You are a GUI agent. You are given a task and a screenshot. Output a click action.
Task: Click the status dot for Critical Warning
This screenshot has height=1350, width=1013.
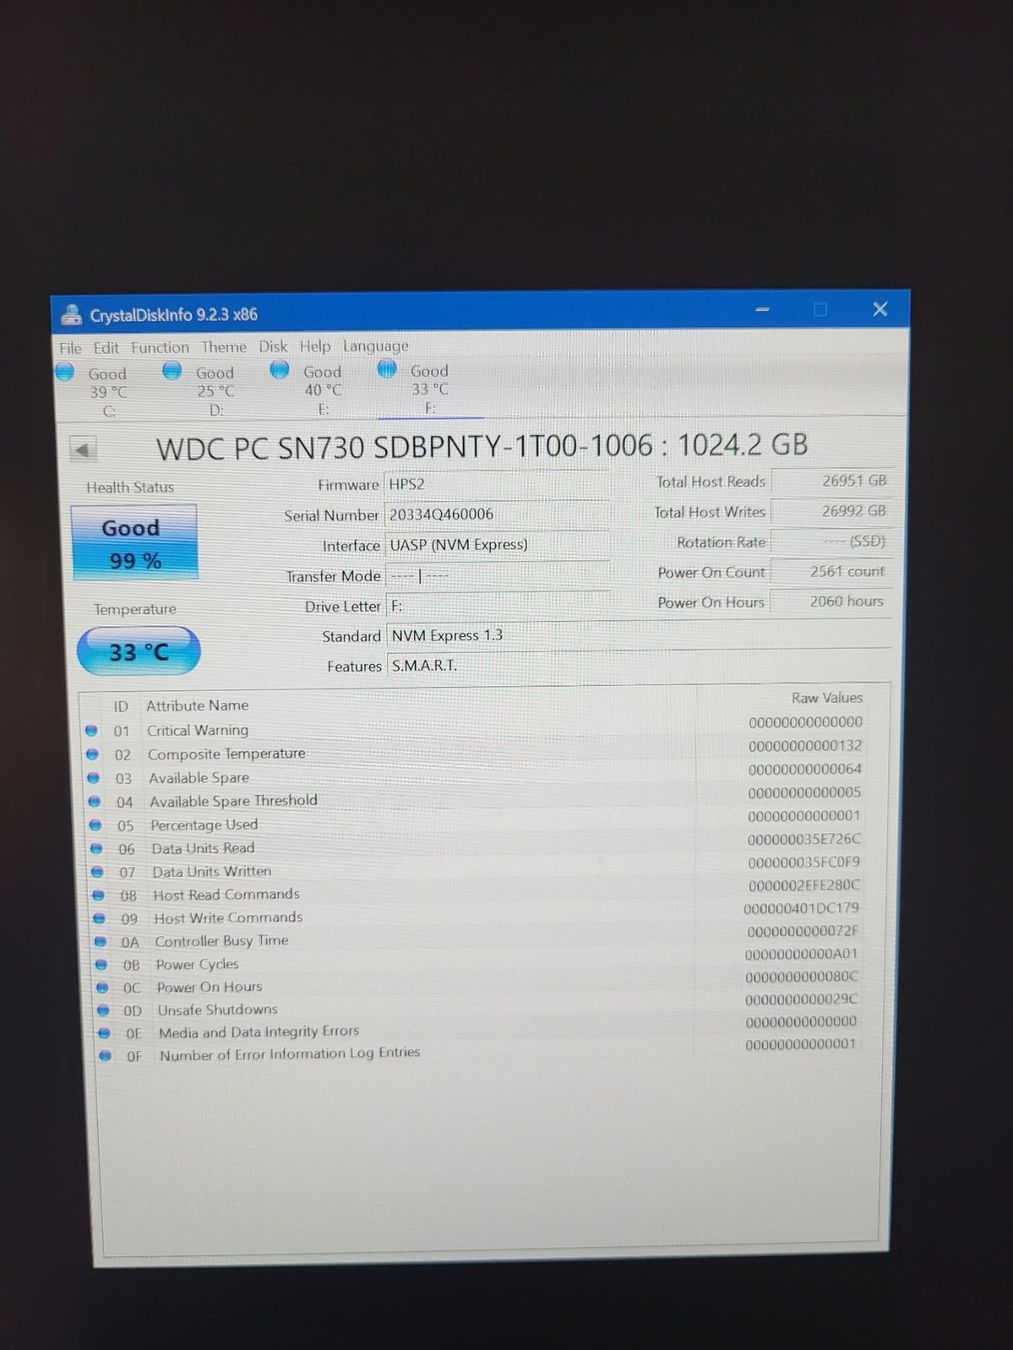[92, 731]
